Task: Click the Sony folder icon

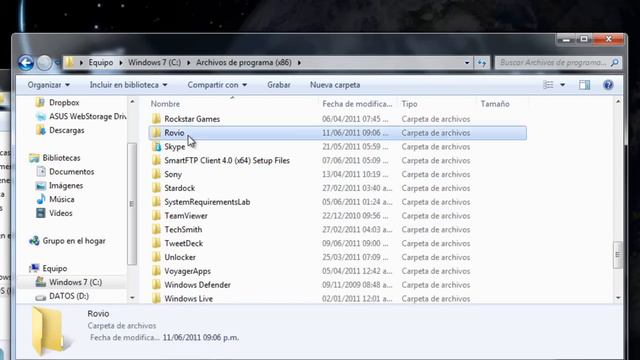Action: 156,174
